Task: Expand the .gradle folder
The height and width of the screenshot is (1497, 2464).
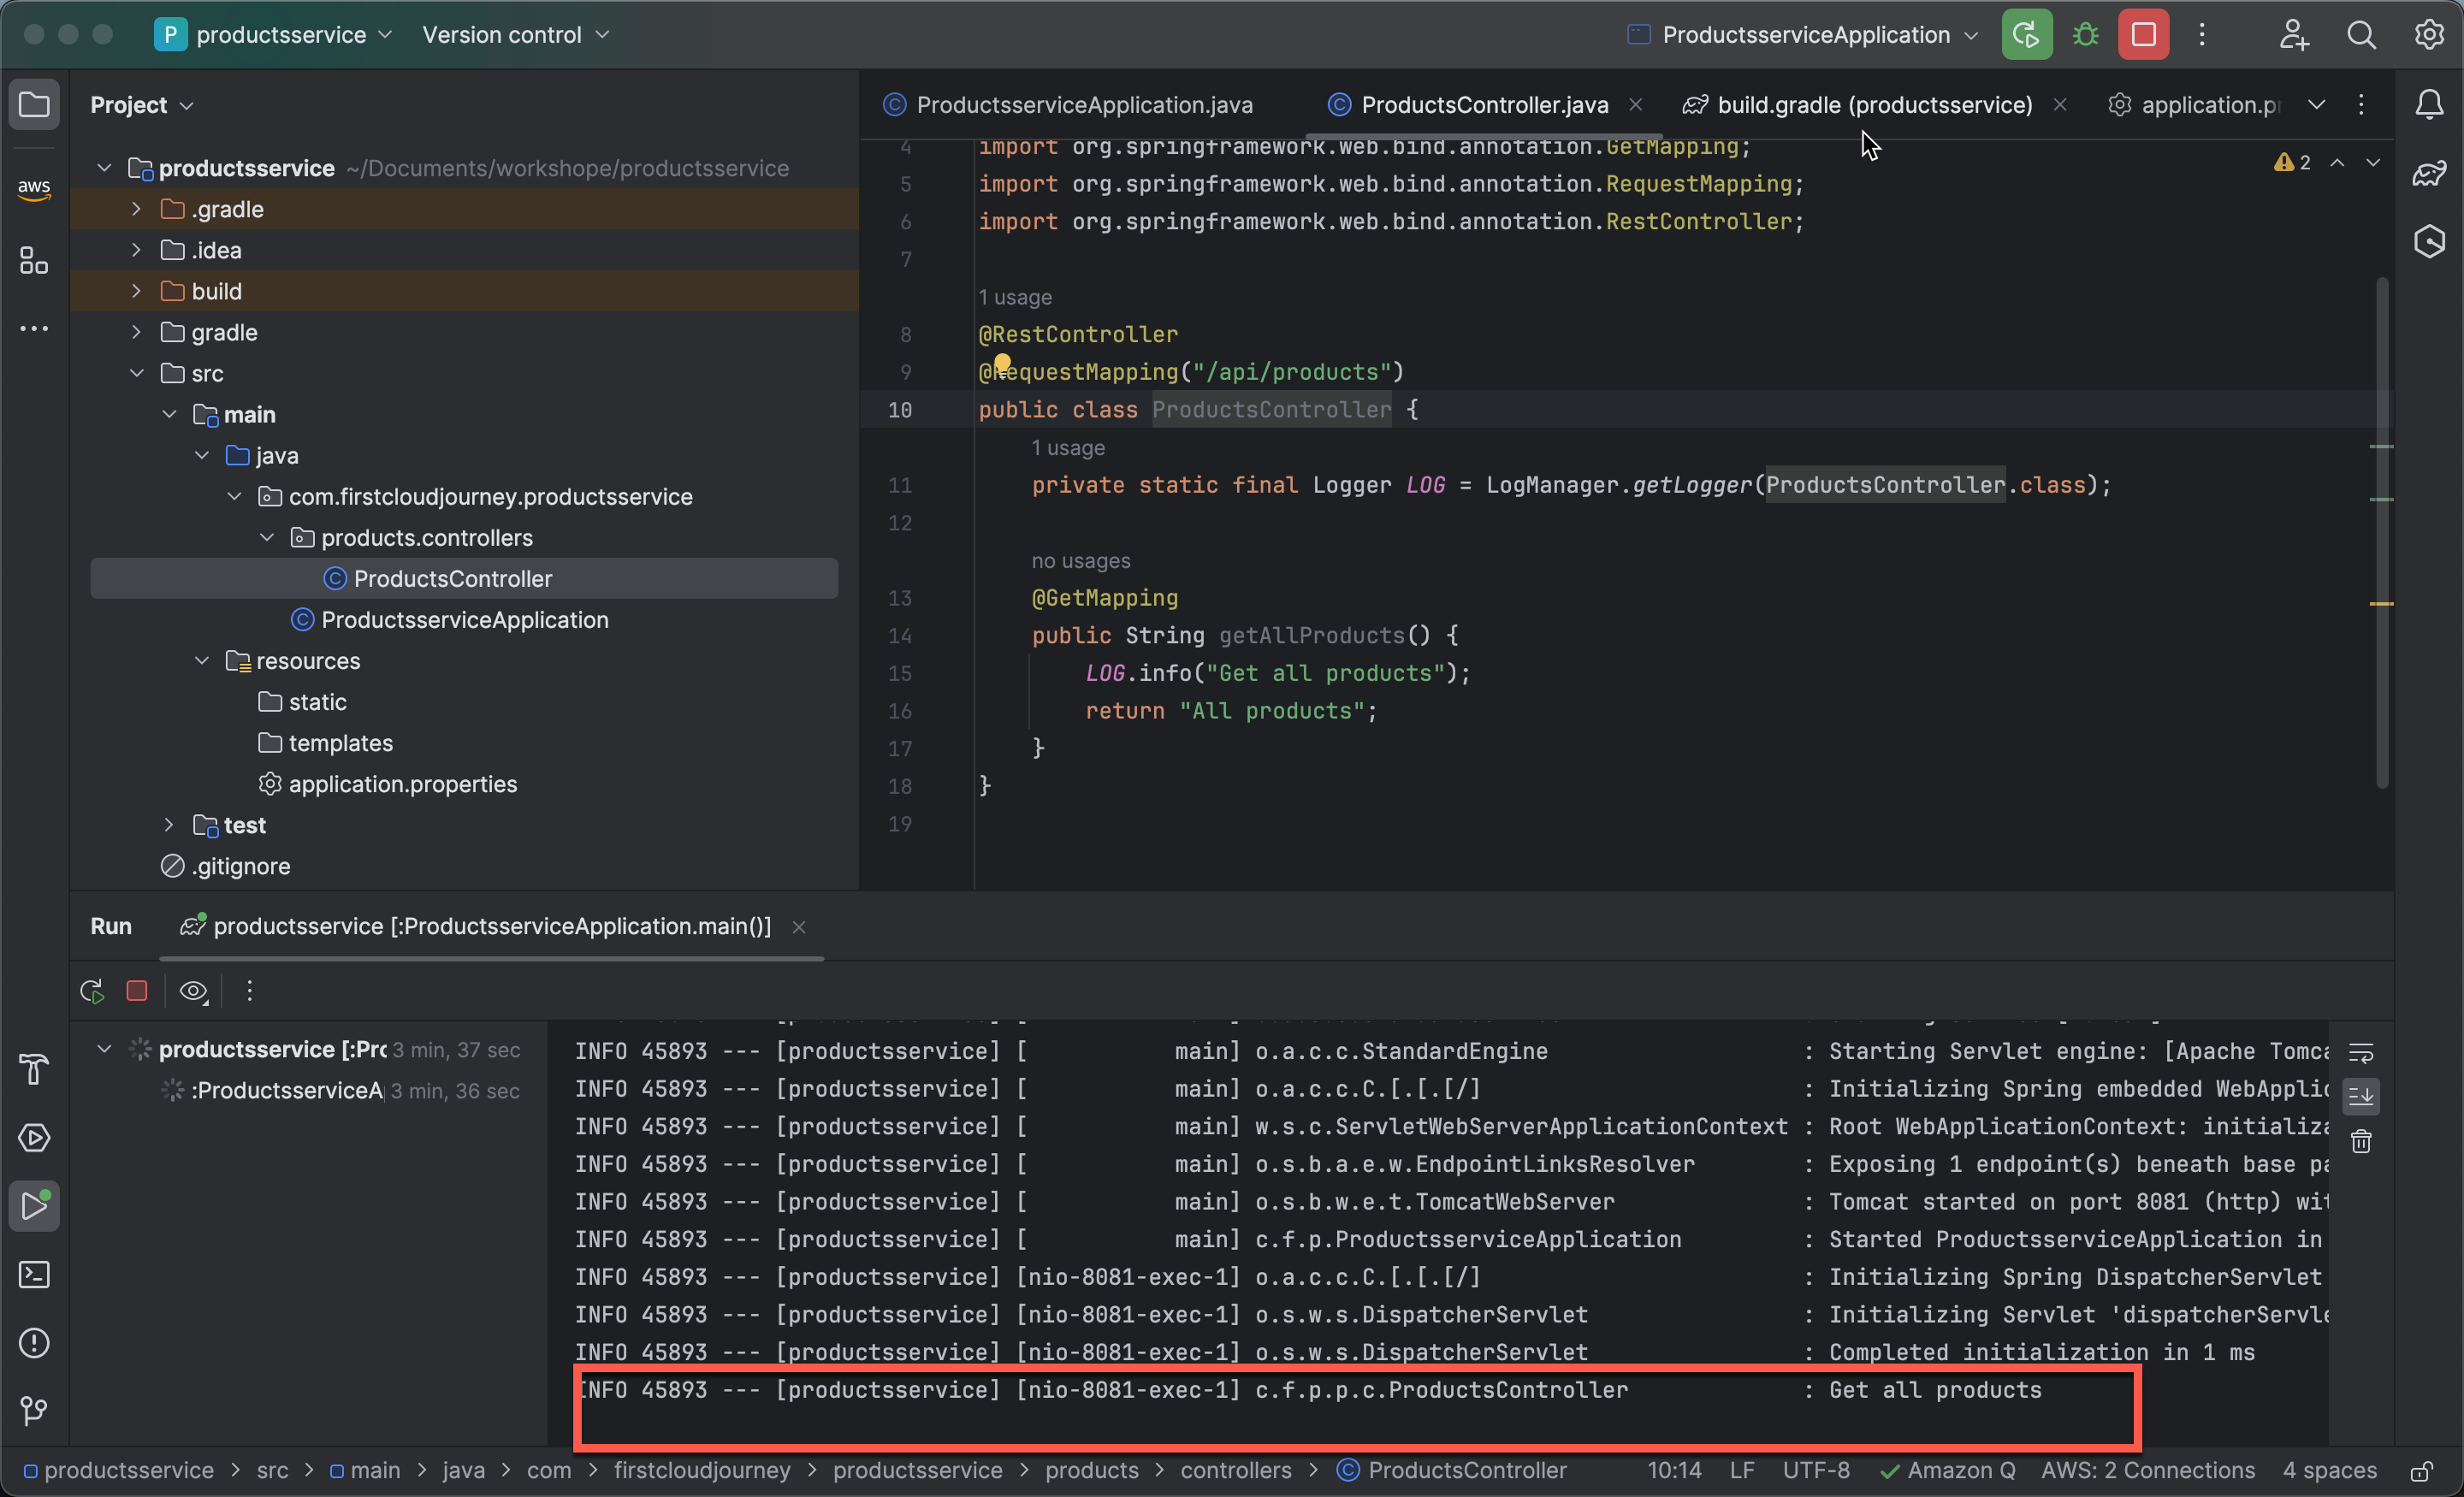Action: pos(137,208)
